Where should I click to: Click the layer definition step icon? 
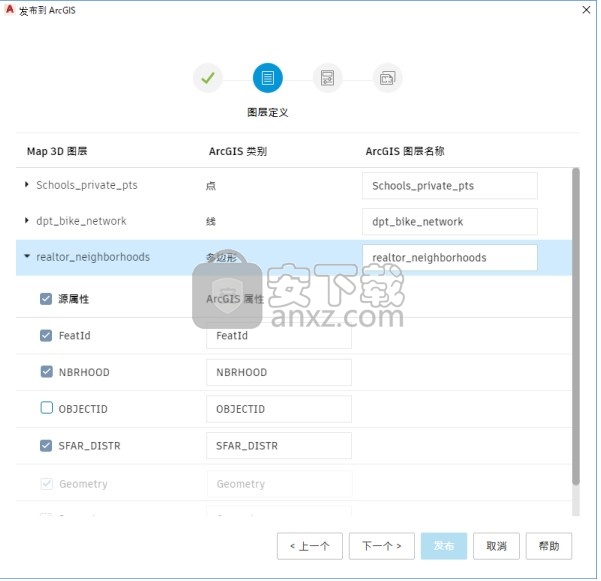coord(268,78)
